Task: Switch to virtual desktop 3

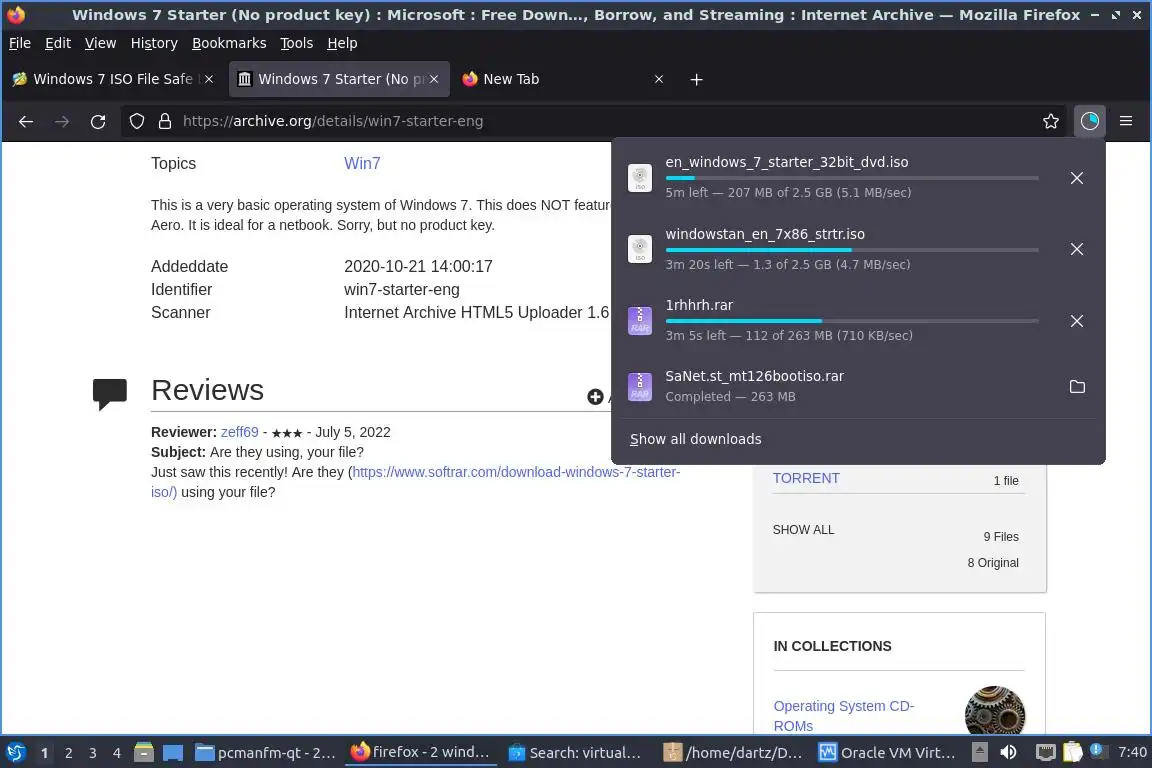Action: pos(93,753)
